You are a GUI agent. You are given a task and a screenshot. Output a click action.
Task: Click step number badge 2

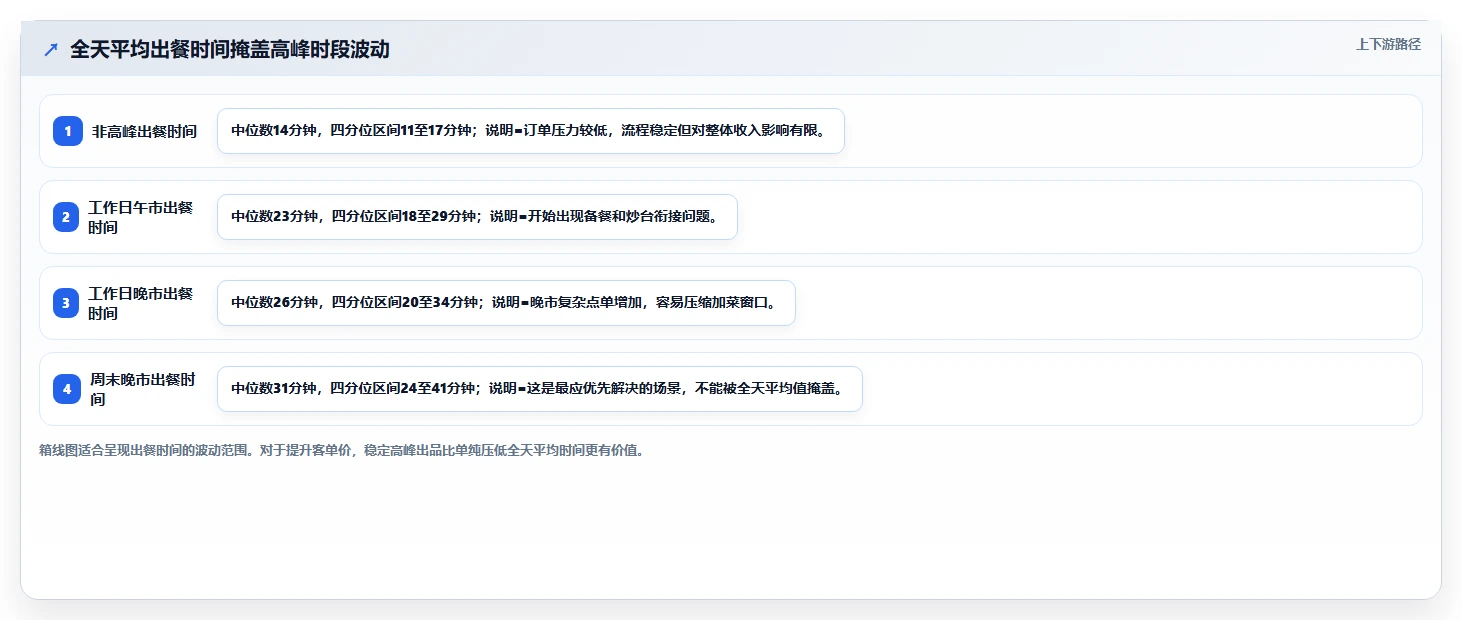[68, 217]
